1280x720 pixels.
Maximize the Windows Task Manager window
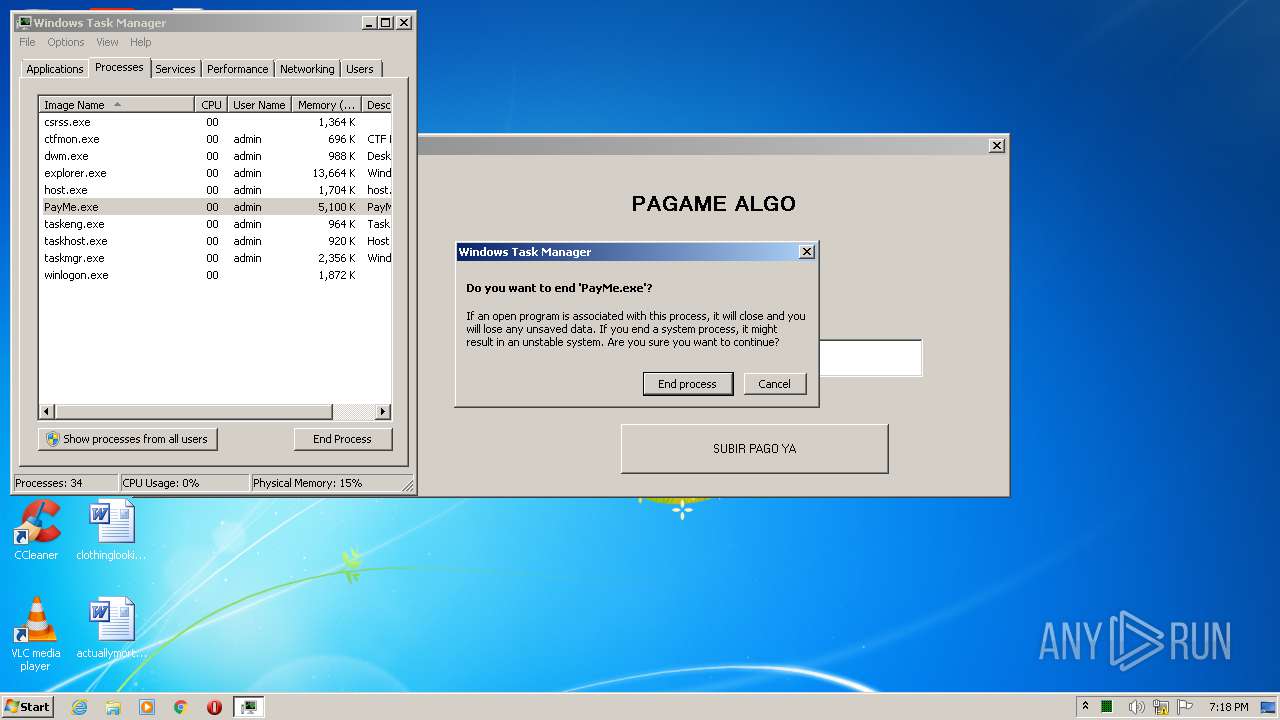386,22
